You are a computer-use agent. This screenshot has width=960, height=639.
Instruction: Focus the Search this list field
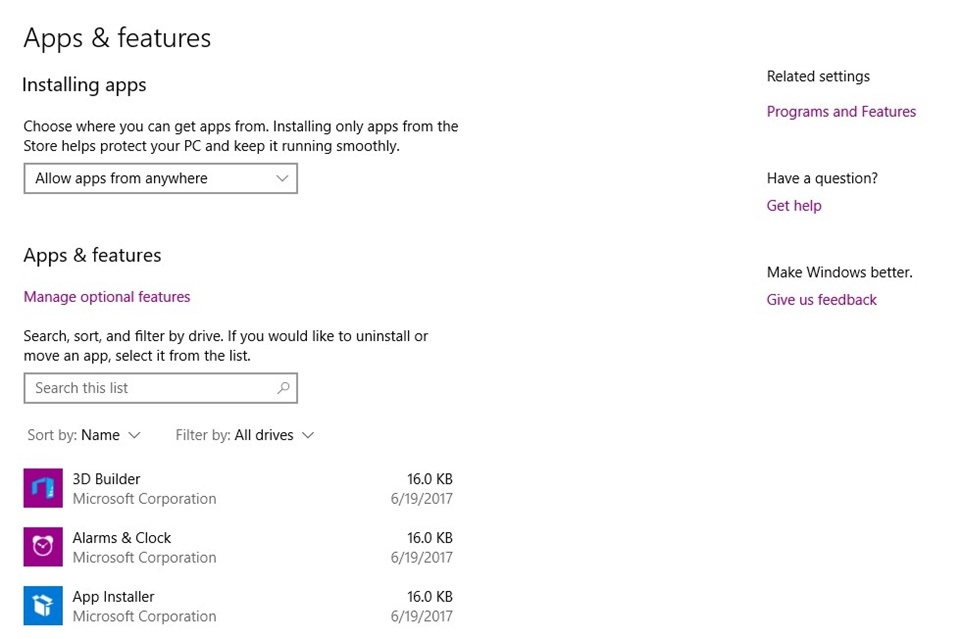point(150,388)
